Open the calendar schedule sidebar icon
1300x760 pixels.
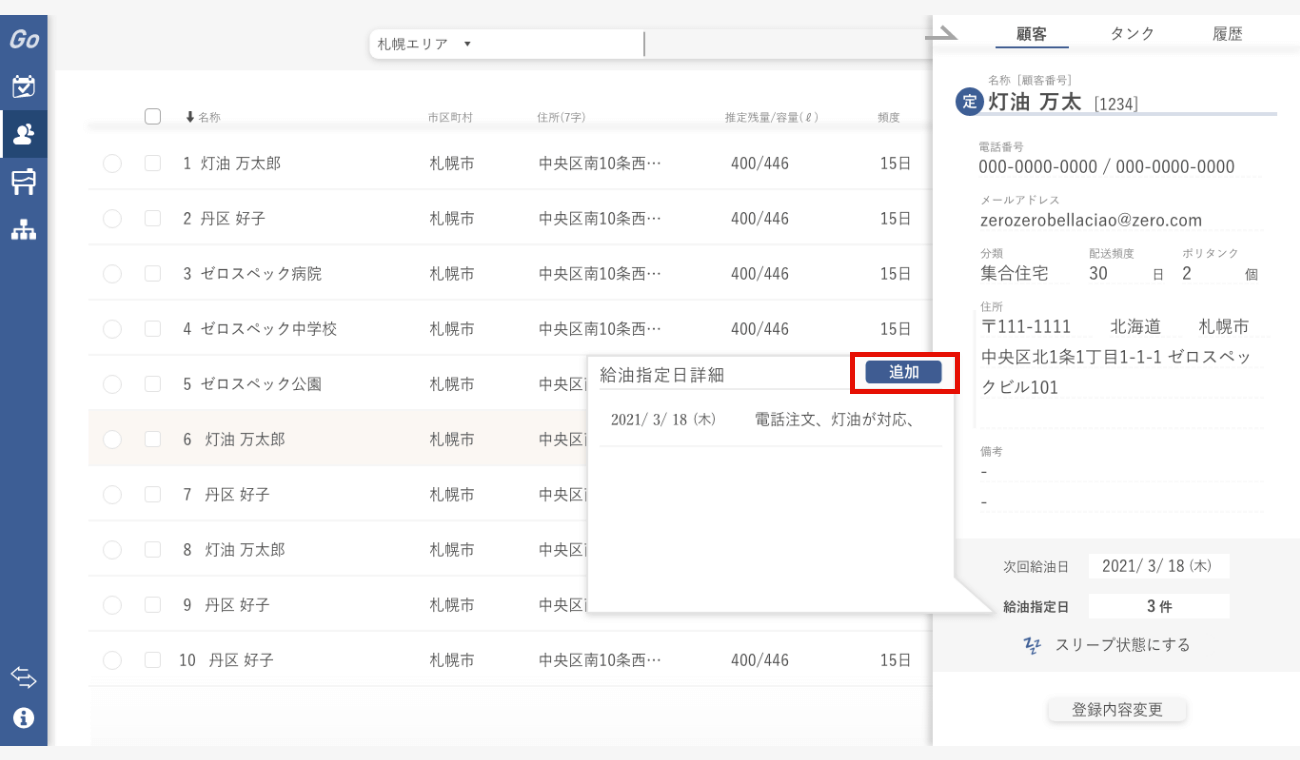(x=23, y=86)
